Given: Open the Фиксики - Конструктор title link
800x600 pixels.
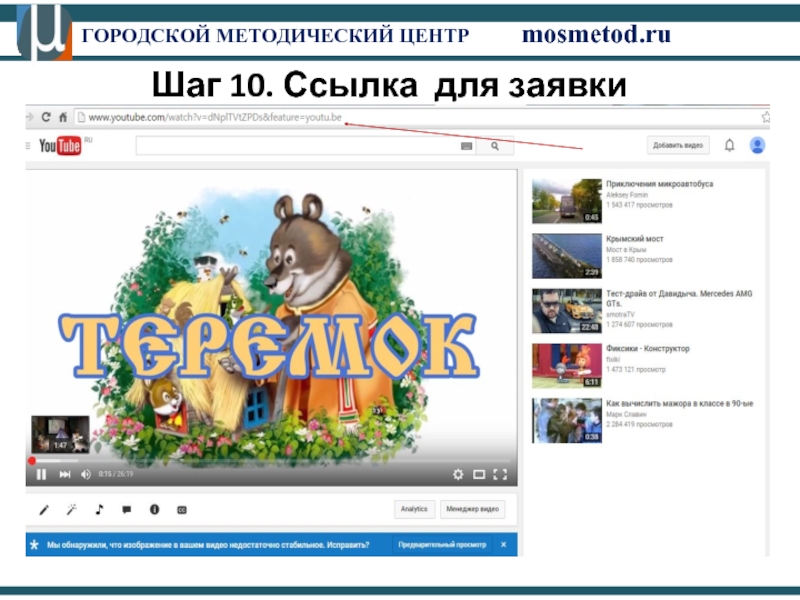Looking at the screenshot, I should 648,348.
